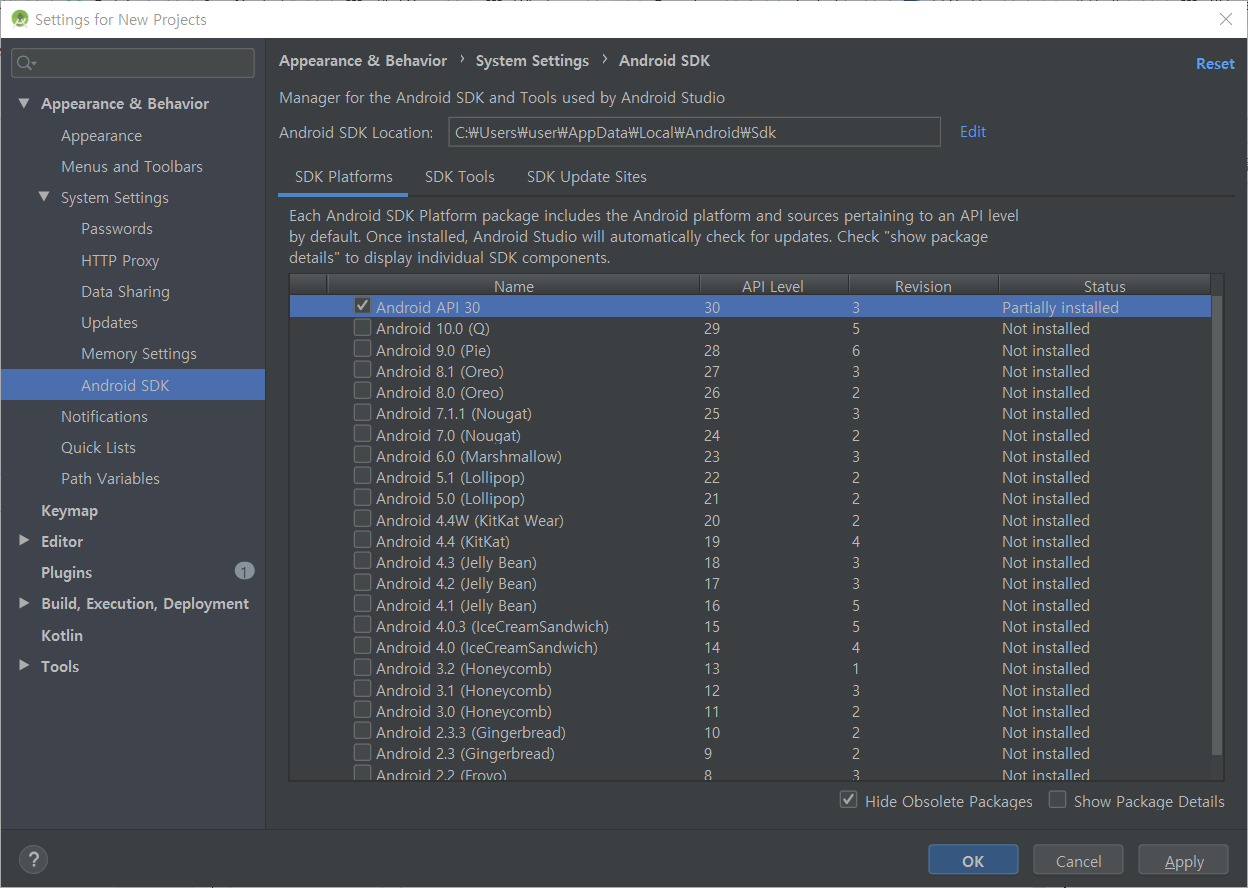Click the Plugins update badge showing 1
The height and width of the screenshot is (888, 1248).
tap(245, 571)
